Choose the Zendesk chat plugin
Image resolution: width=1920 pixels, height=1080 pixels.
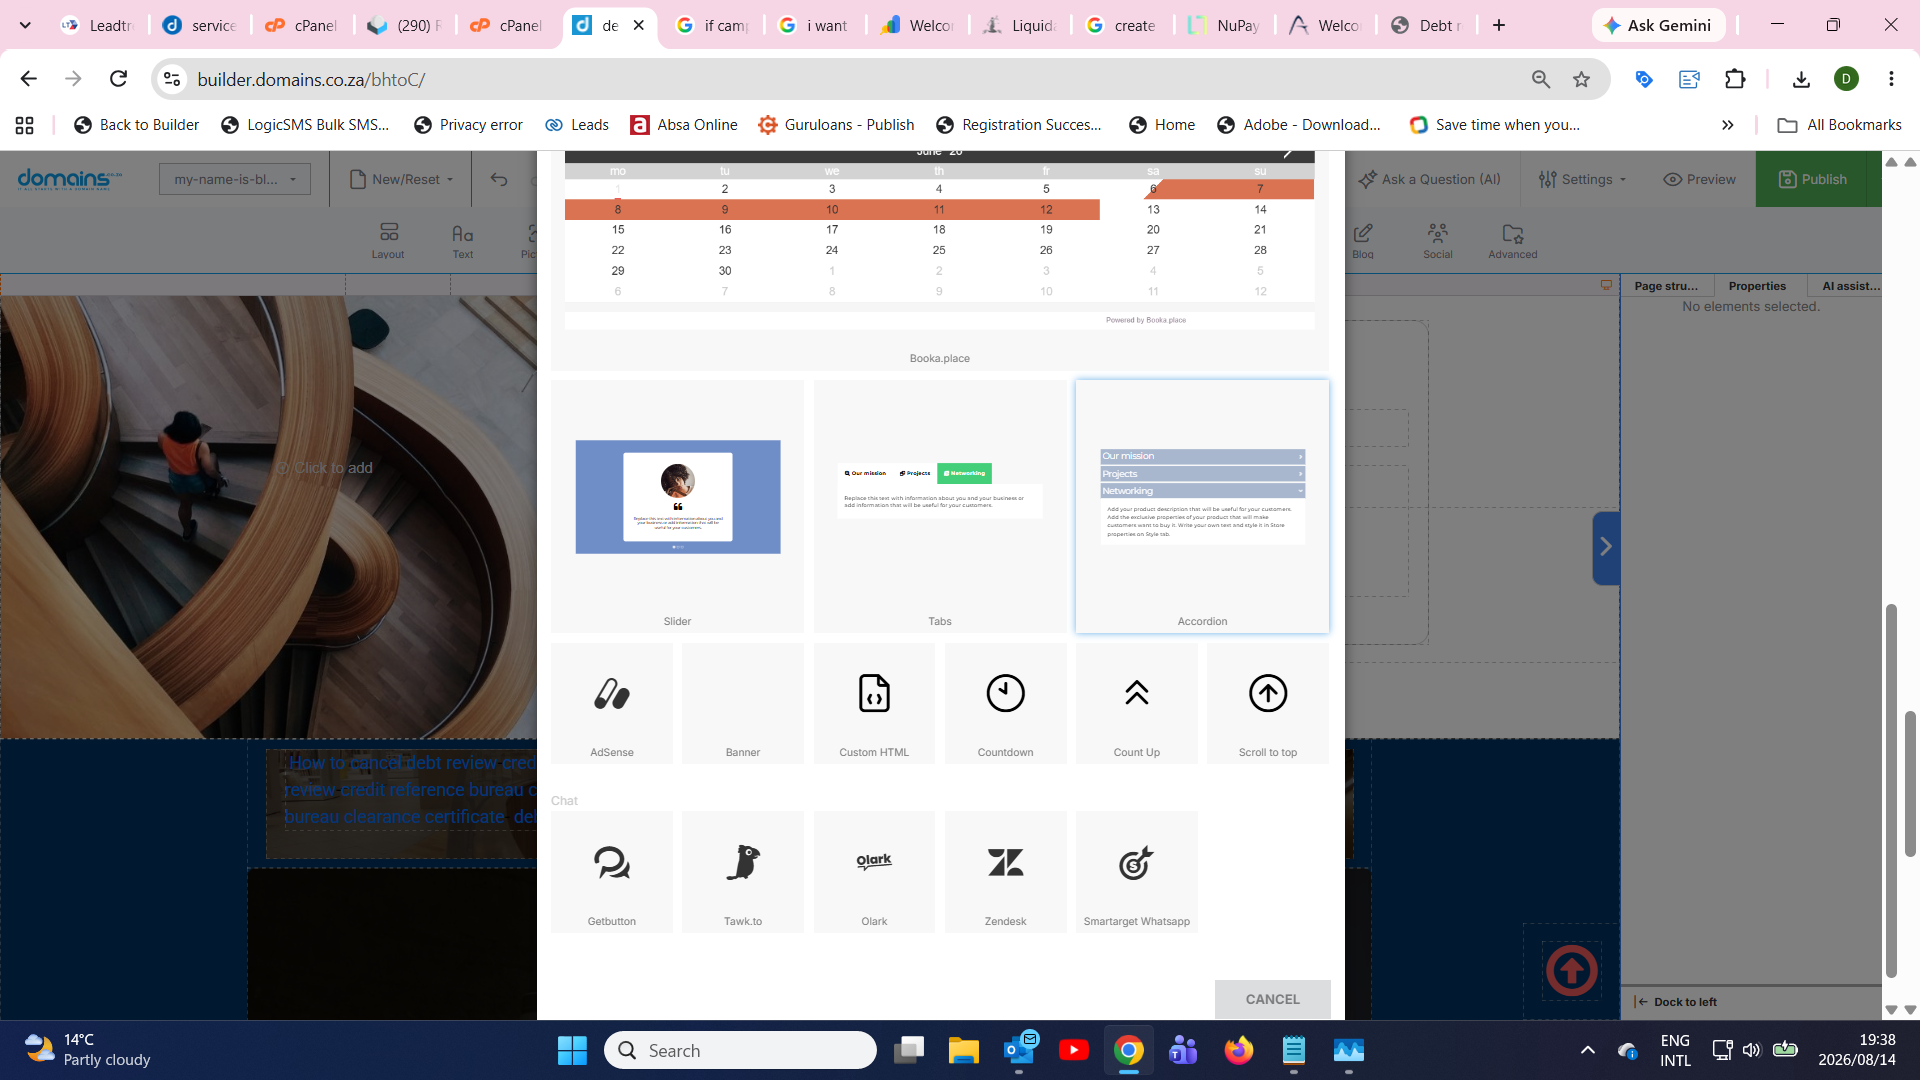coord(1005,872)
